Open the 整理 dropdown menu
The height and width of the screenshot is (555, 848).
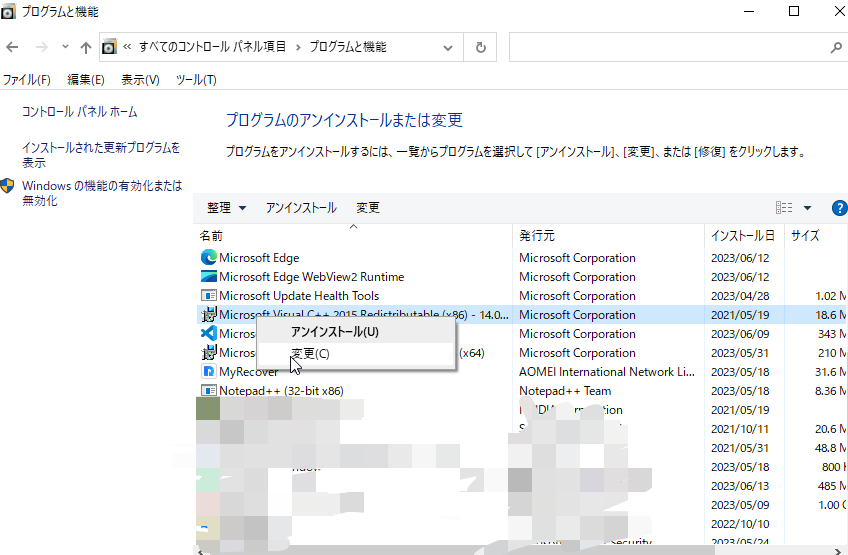pos(227,208)
